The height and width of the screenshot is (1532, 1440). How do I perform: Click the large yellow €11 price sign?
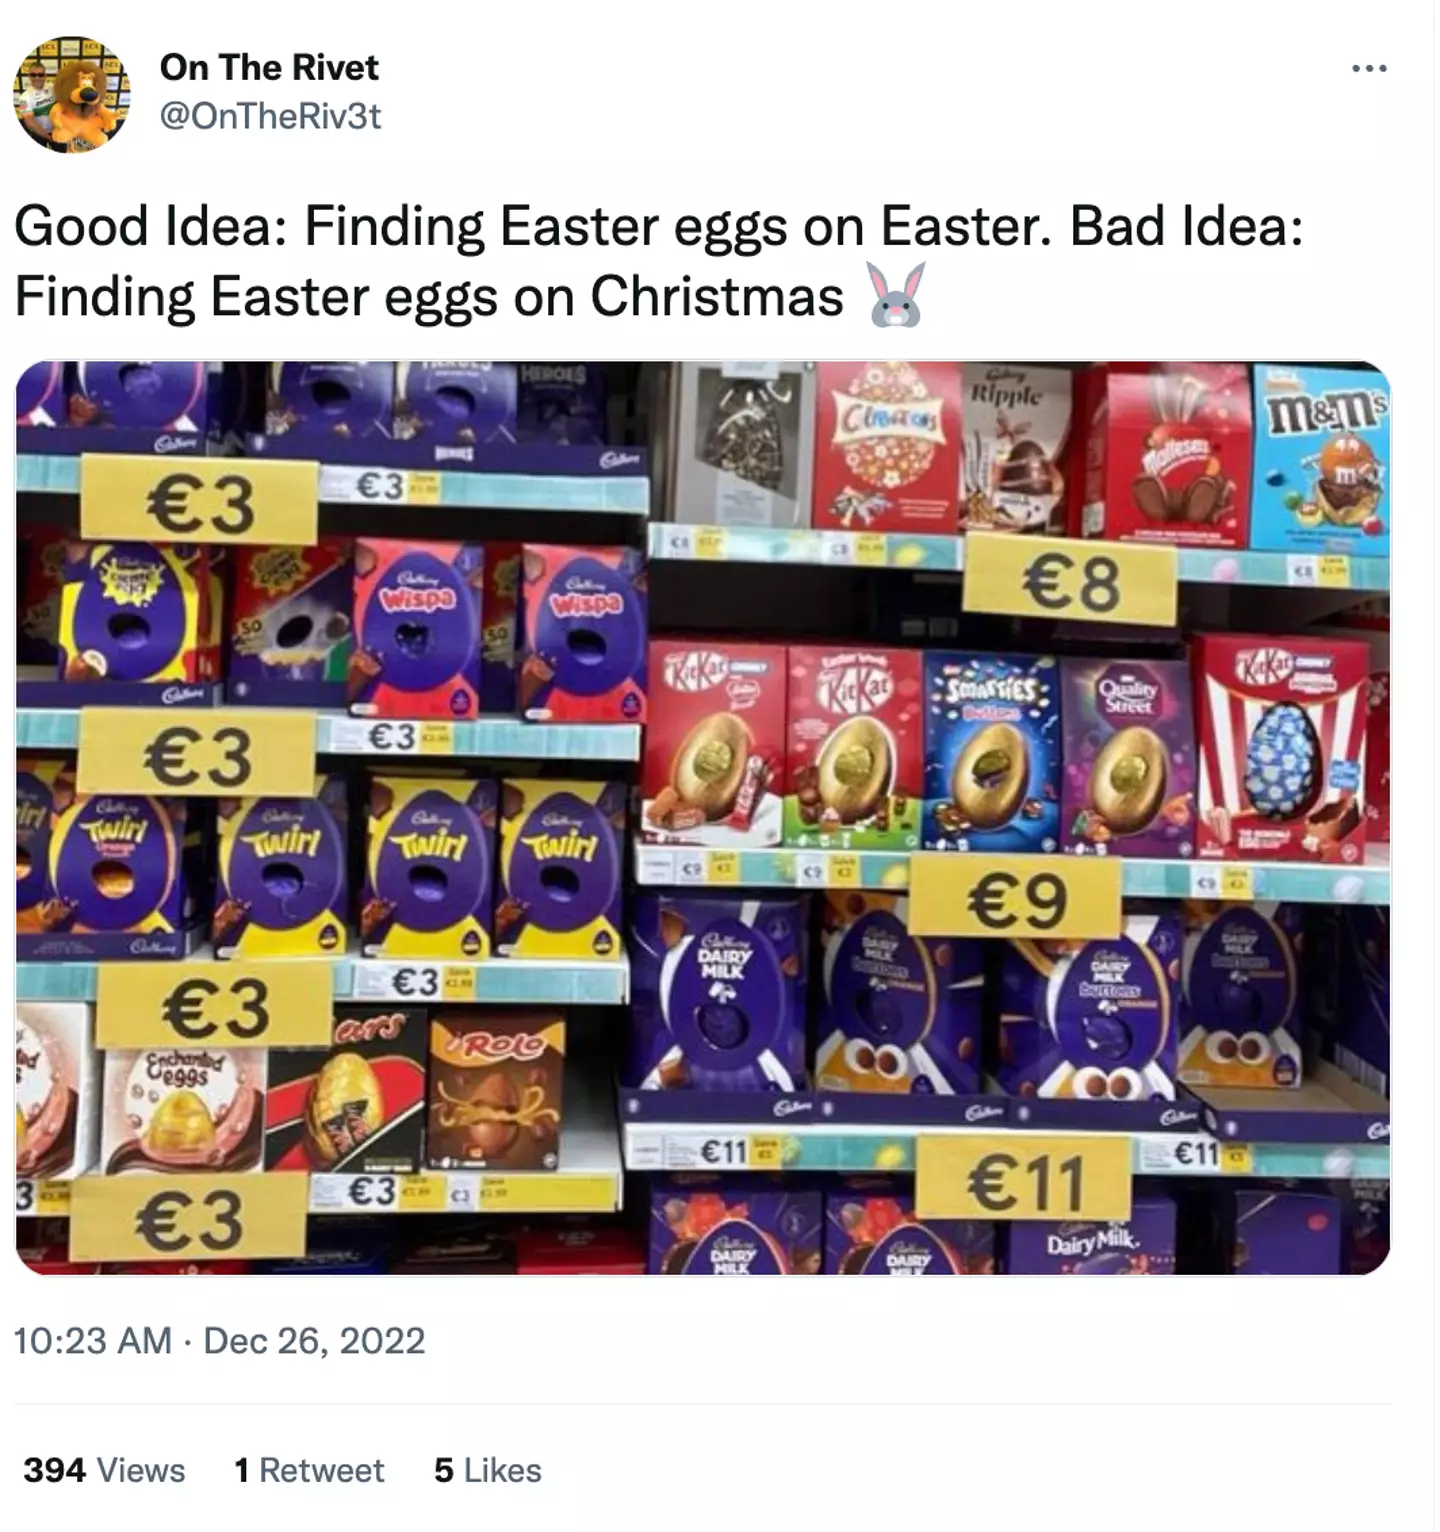click(1023, 1180)
